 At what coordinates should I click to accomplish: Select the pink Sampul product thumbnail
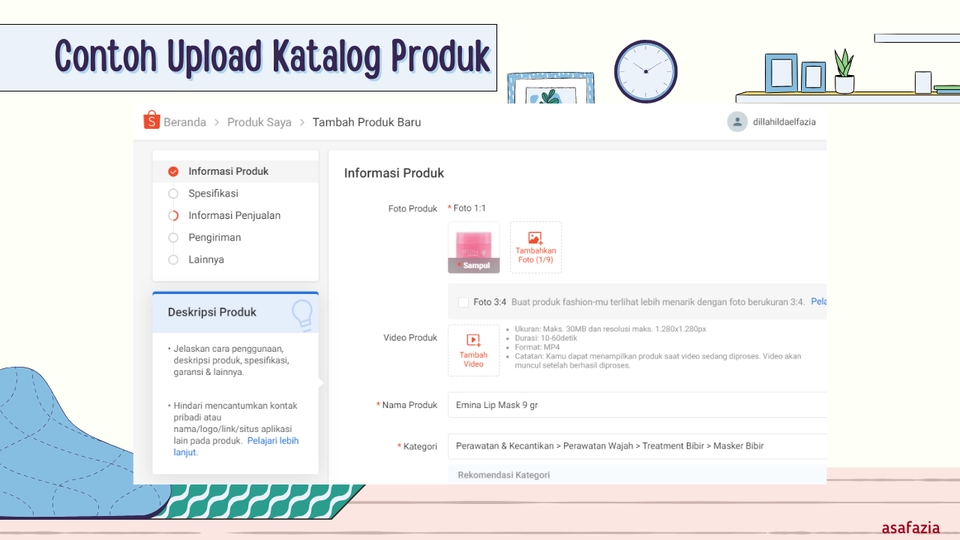coord(474,247)
